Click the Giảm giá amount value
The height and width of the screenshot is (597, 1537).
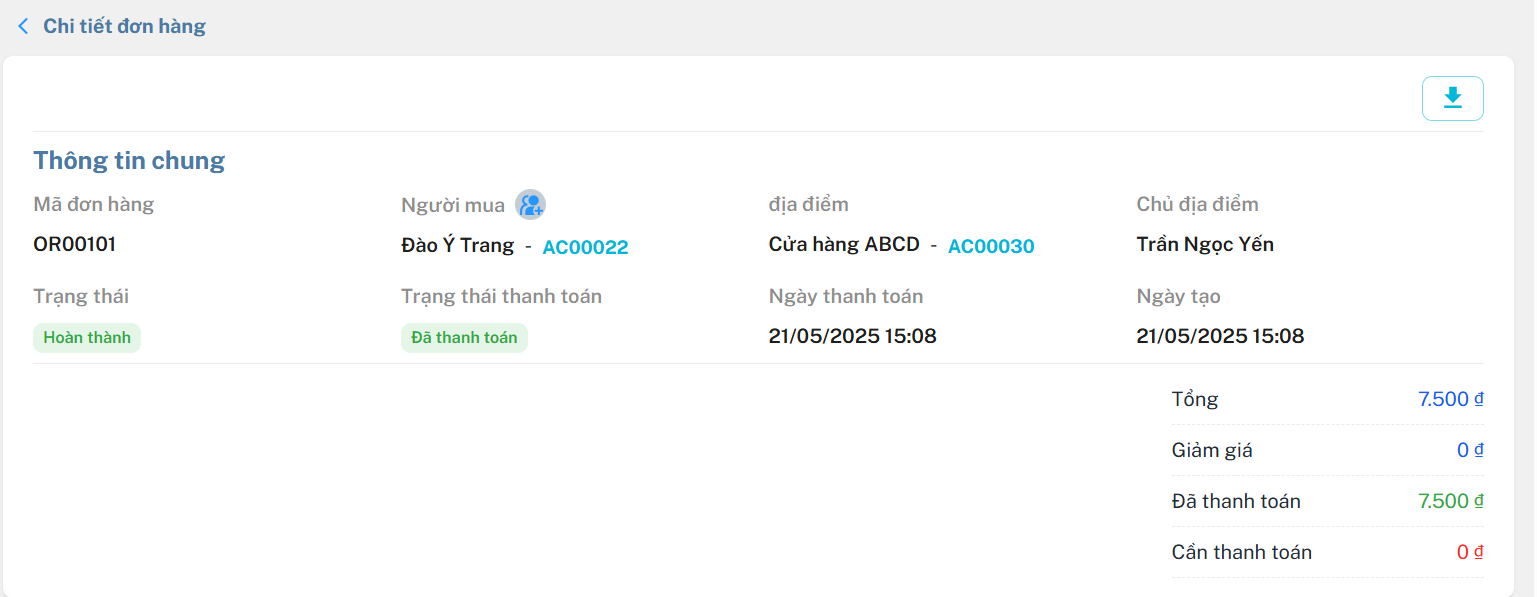tap(1470, 450)
